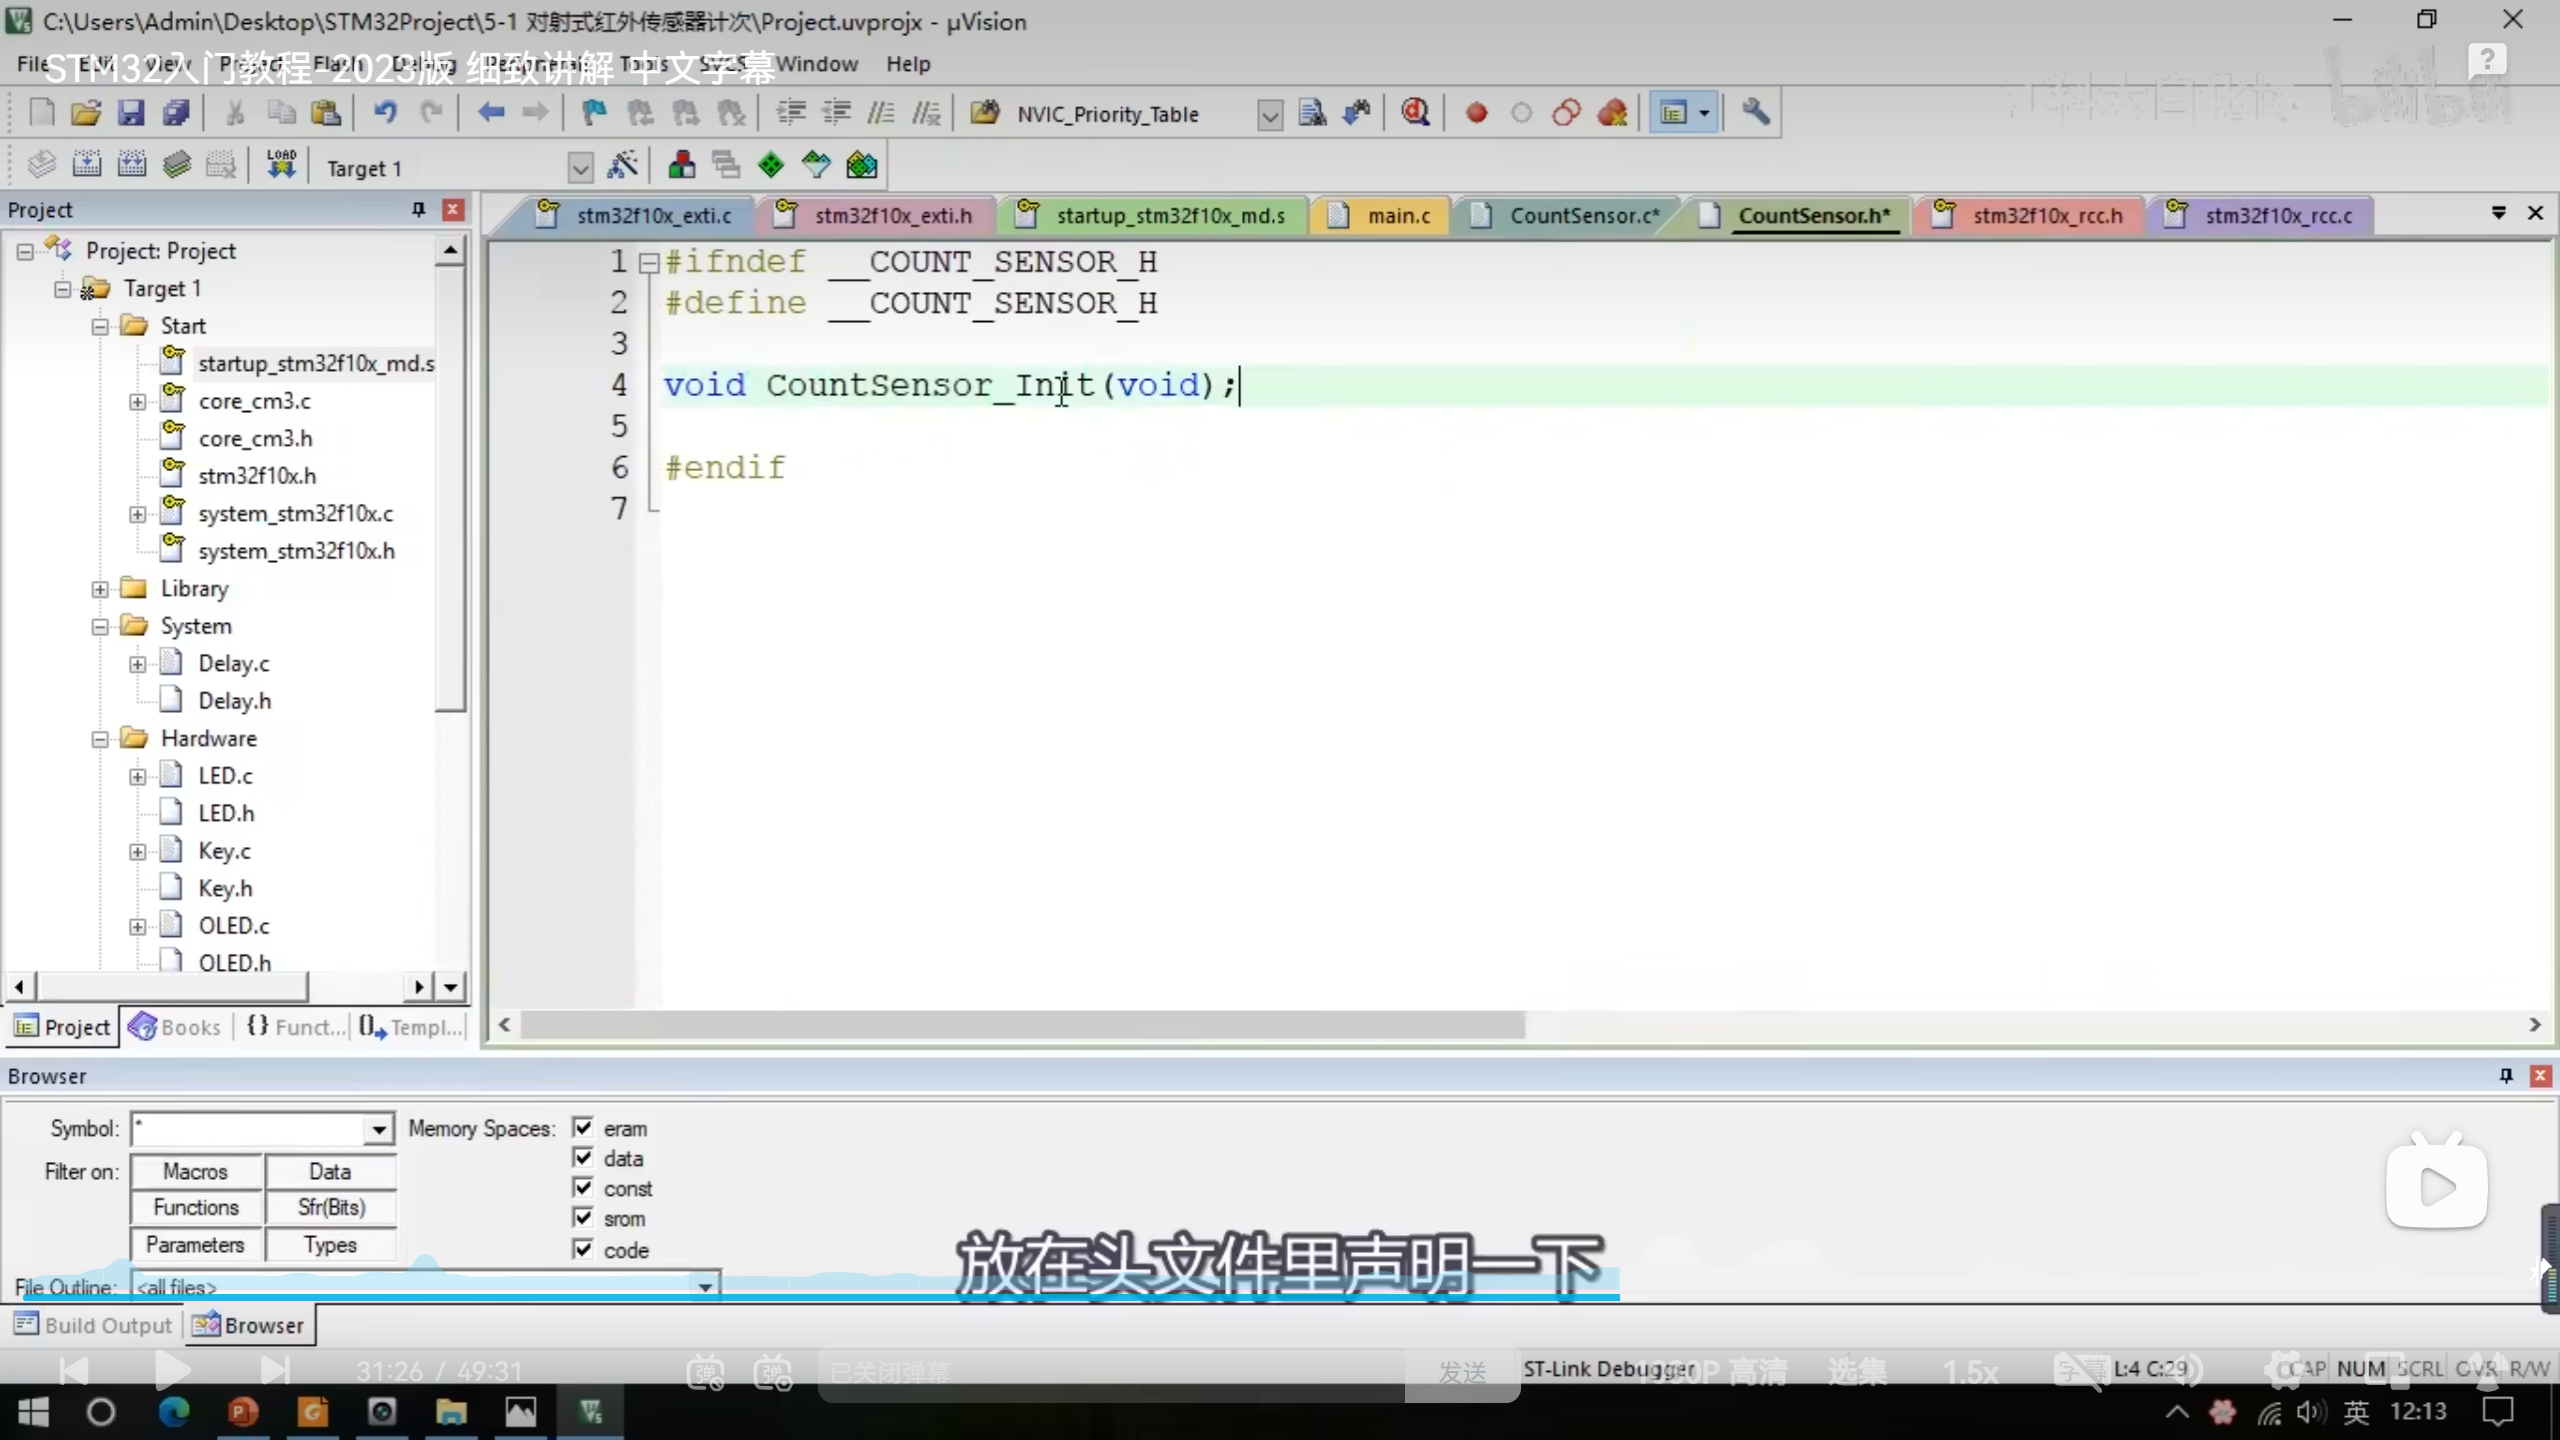
Task: Open Manage Run-Time Environment green diamond icon
Action: tap(770, 165)
